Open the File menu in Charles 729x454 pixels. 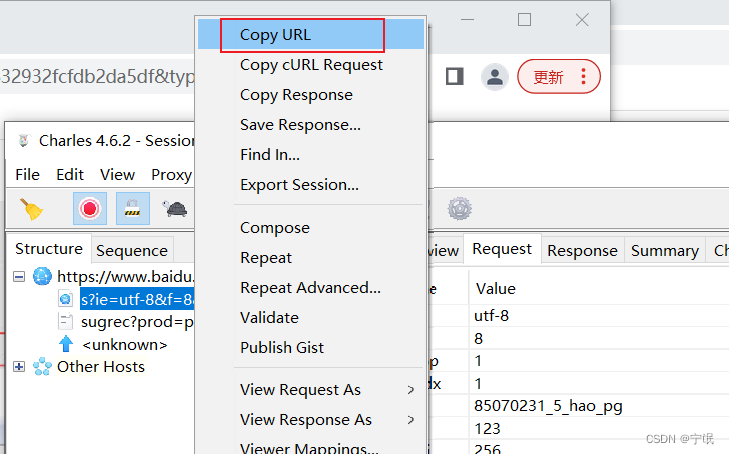point(27,175)
